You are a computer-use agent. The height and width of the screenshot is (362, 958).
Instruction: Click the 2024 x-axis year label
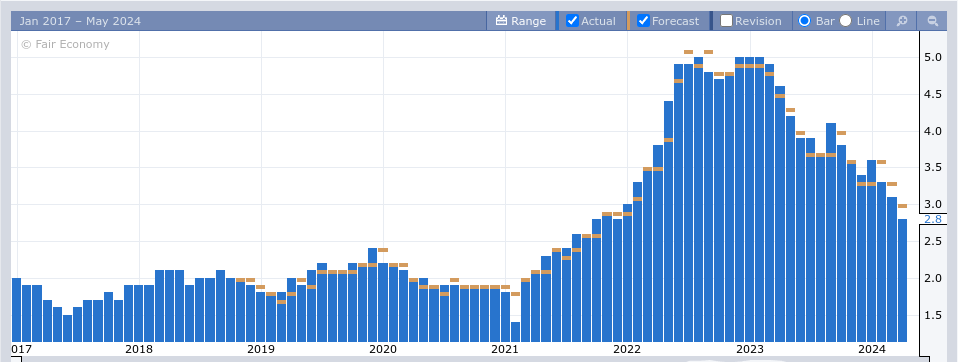[x=872, y=349]
